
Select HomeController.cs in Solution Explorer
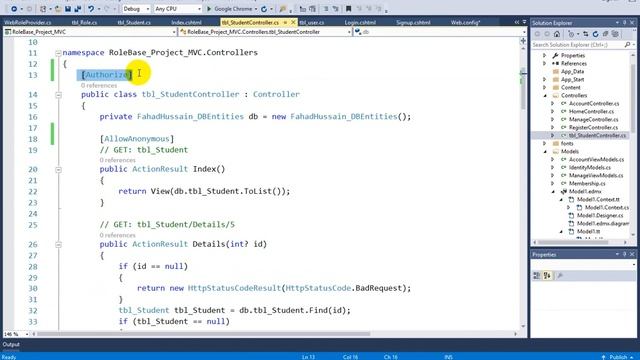click(x=591, y=111)
